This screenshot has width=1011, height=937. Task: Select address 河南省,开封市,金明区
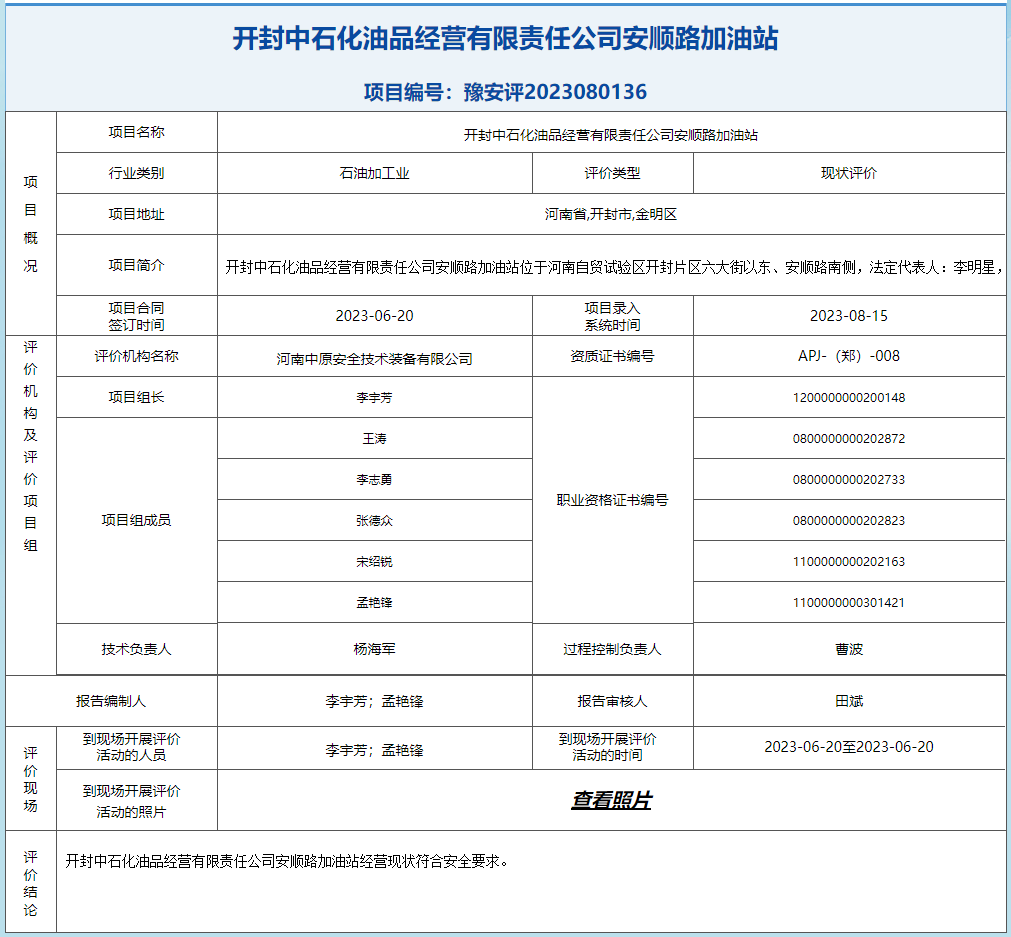tap(611, 214)
